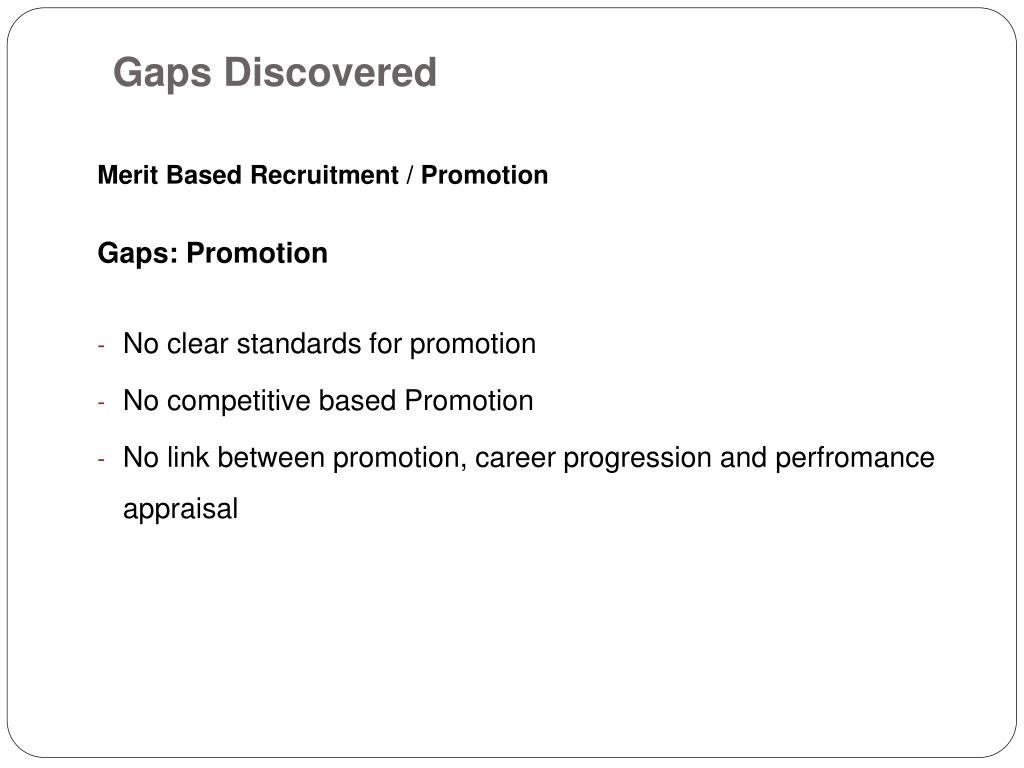The height and width of the screenshot is (768, 1024).
Task: Click the word 'Gaps' in the slide title
Action: 163,73
